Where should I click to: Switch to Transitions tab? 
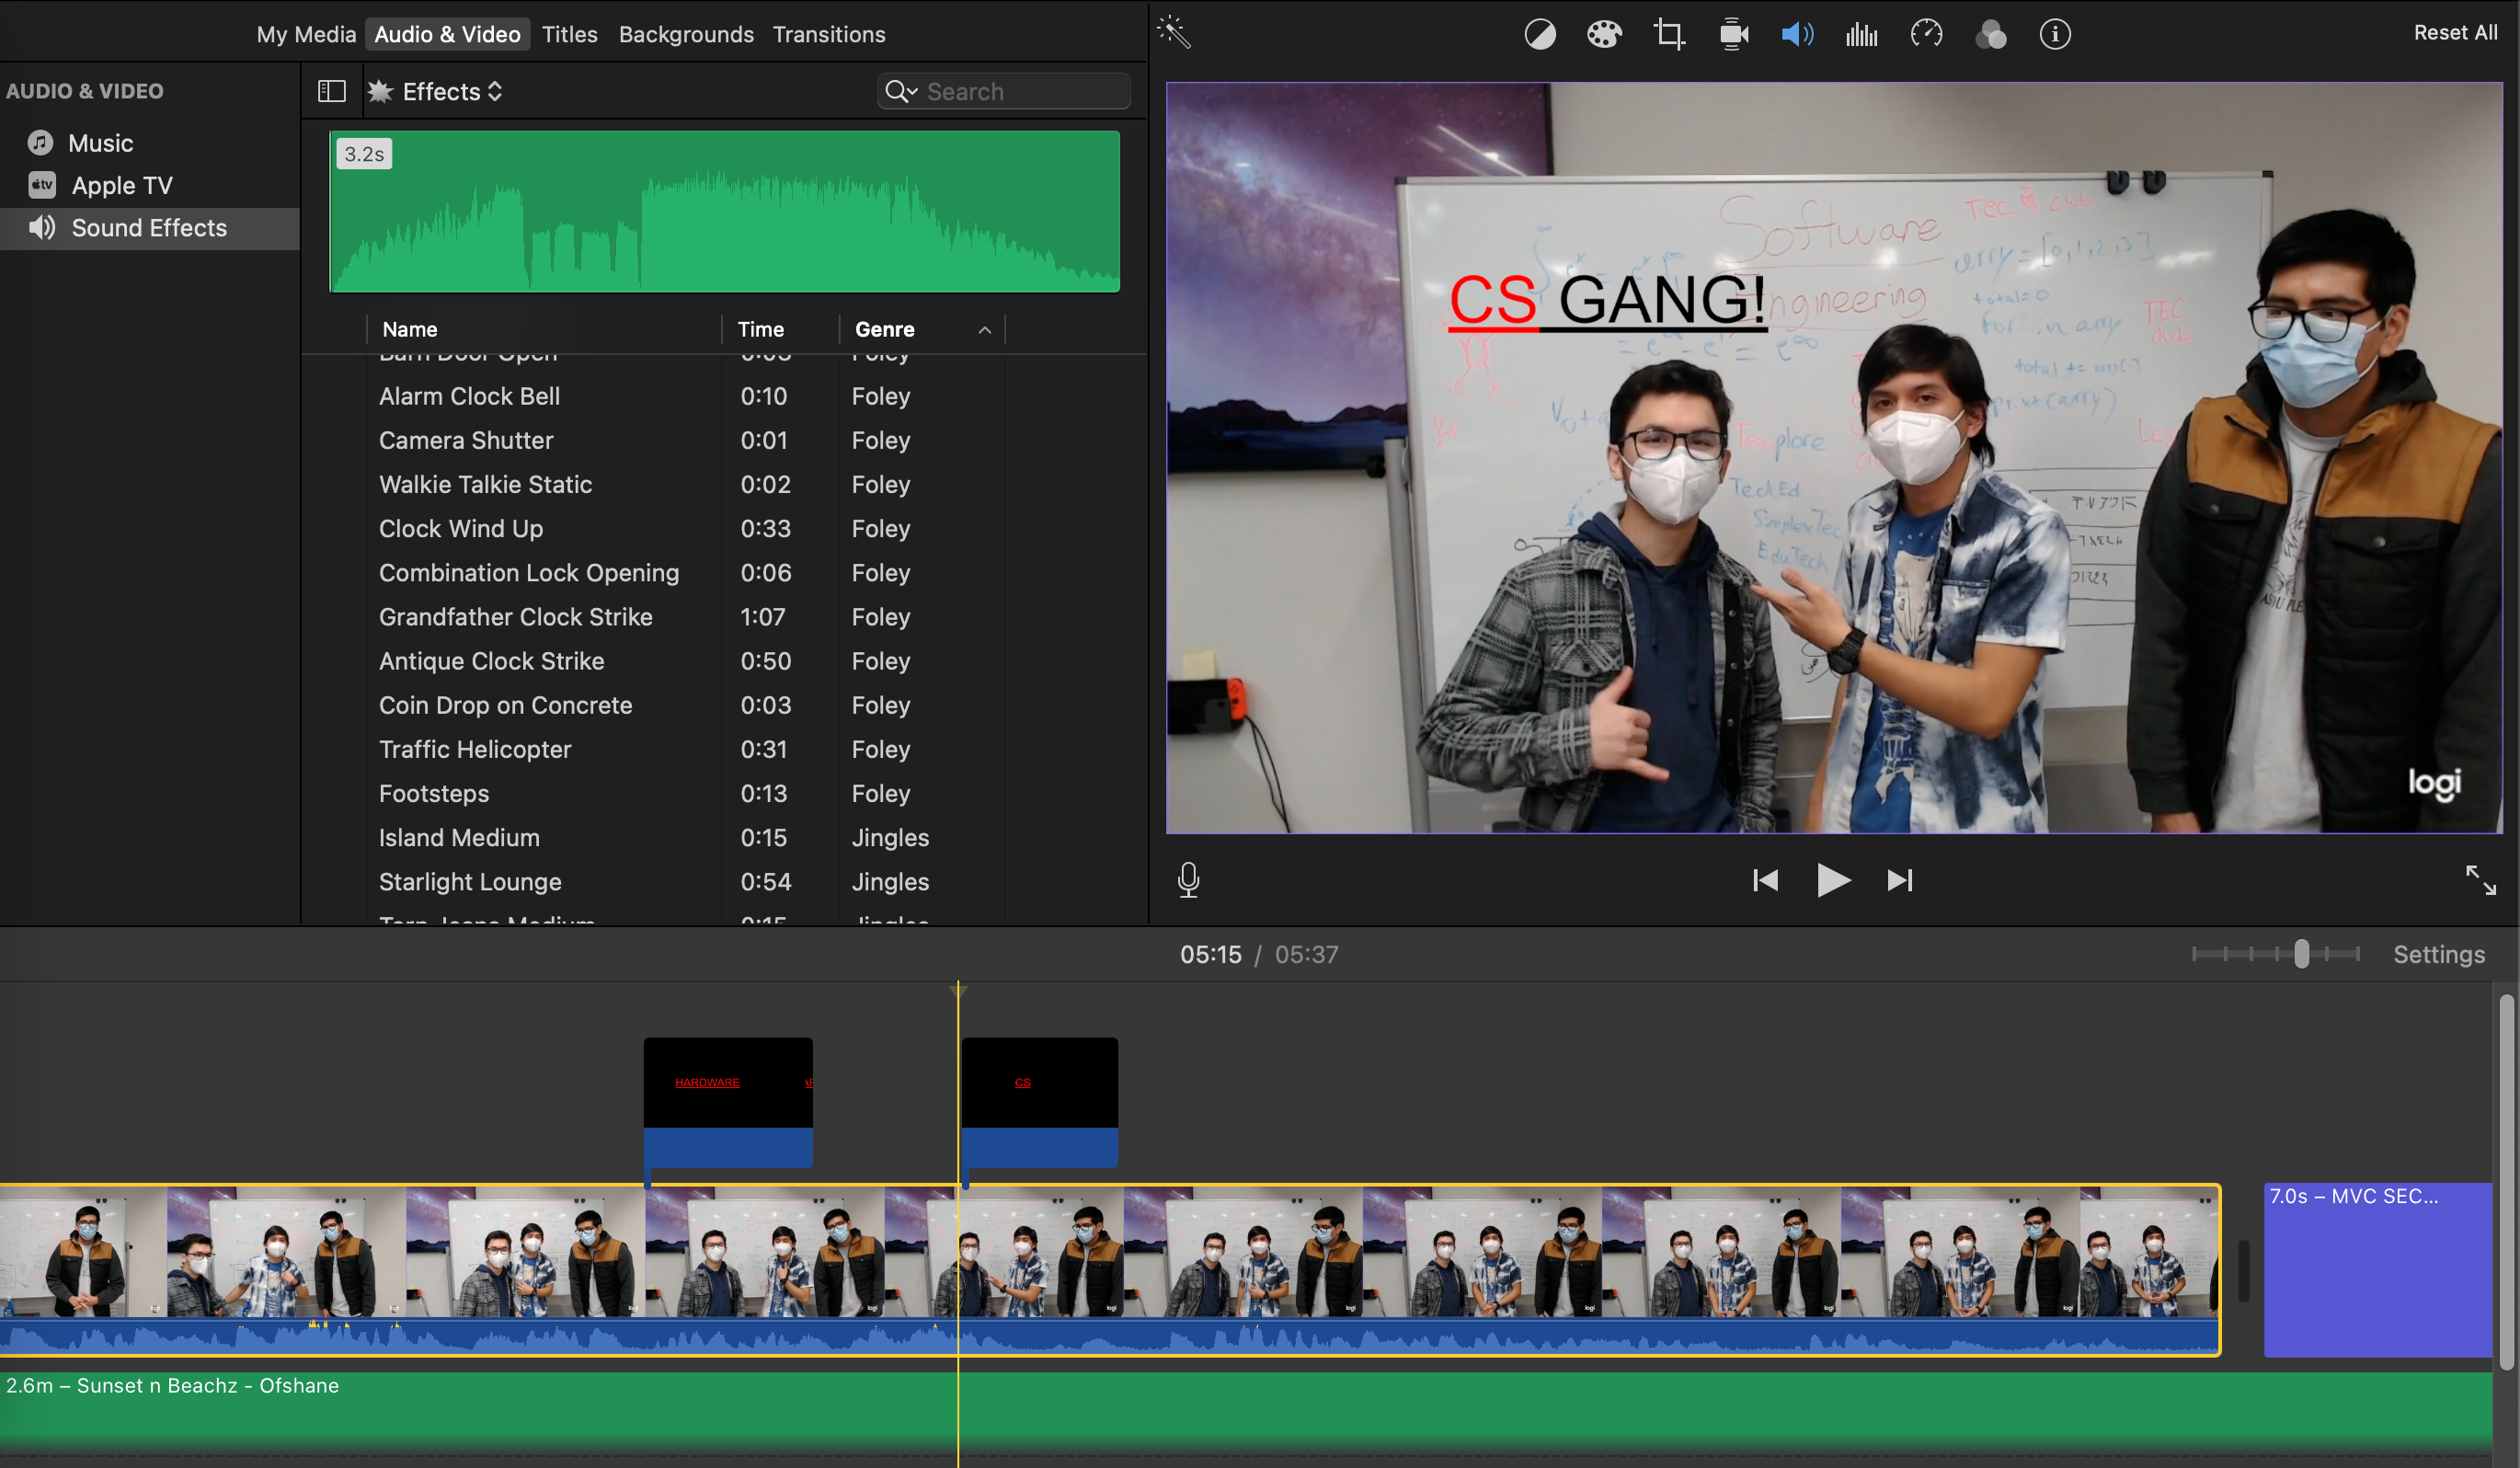click(829, 34)
